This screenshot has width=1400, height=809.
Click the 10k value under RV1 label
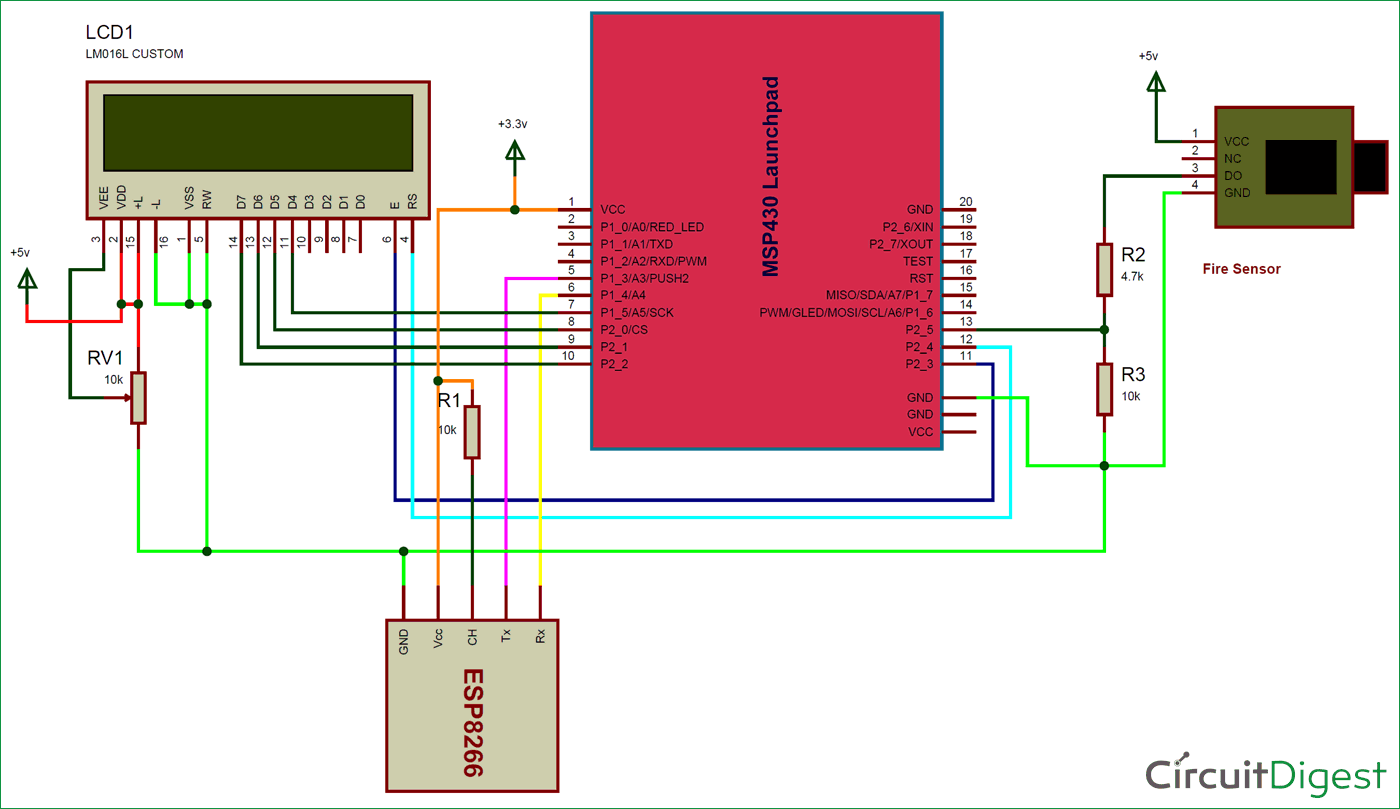(x=113, y=380)
